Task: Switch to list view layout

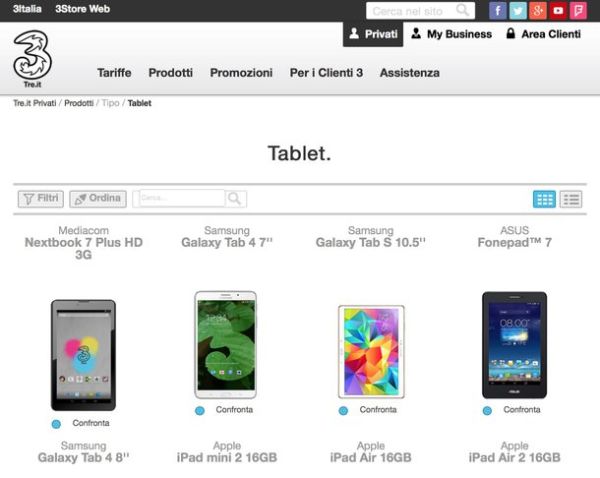Action: point(571,199)
